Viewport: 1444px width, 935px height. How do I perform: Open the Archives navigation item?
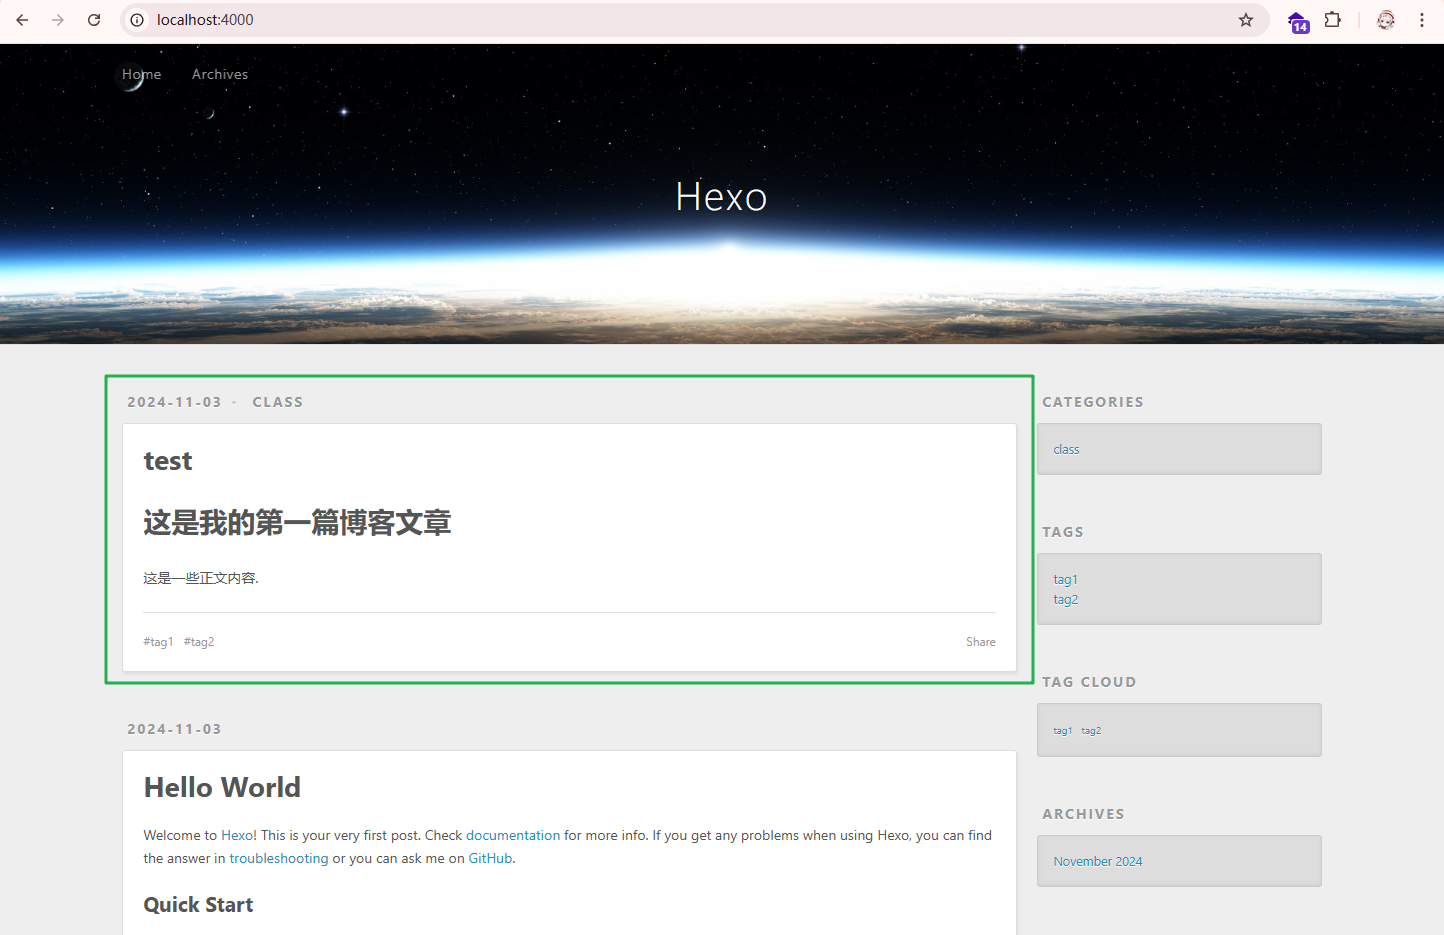220,74
